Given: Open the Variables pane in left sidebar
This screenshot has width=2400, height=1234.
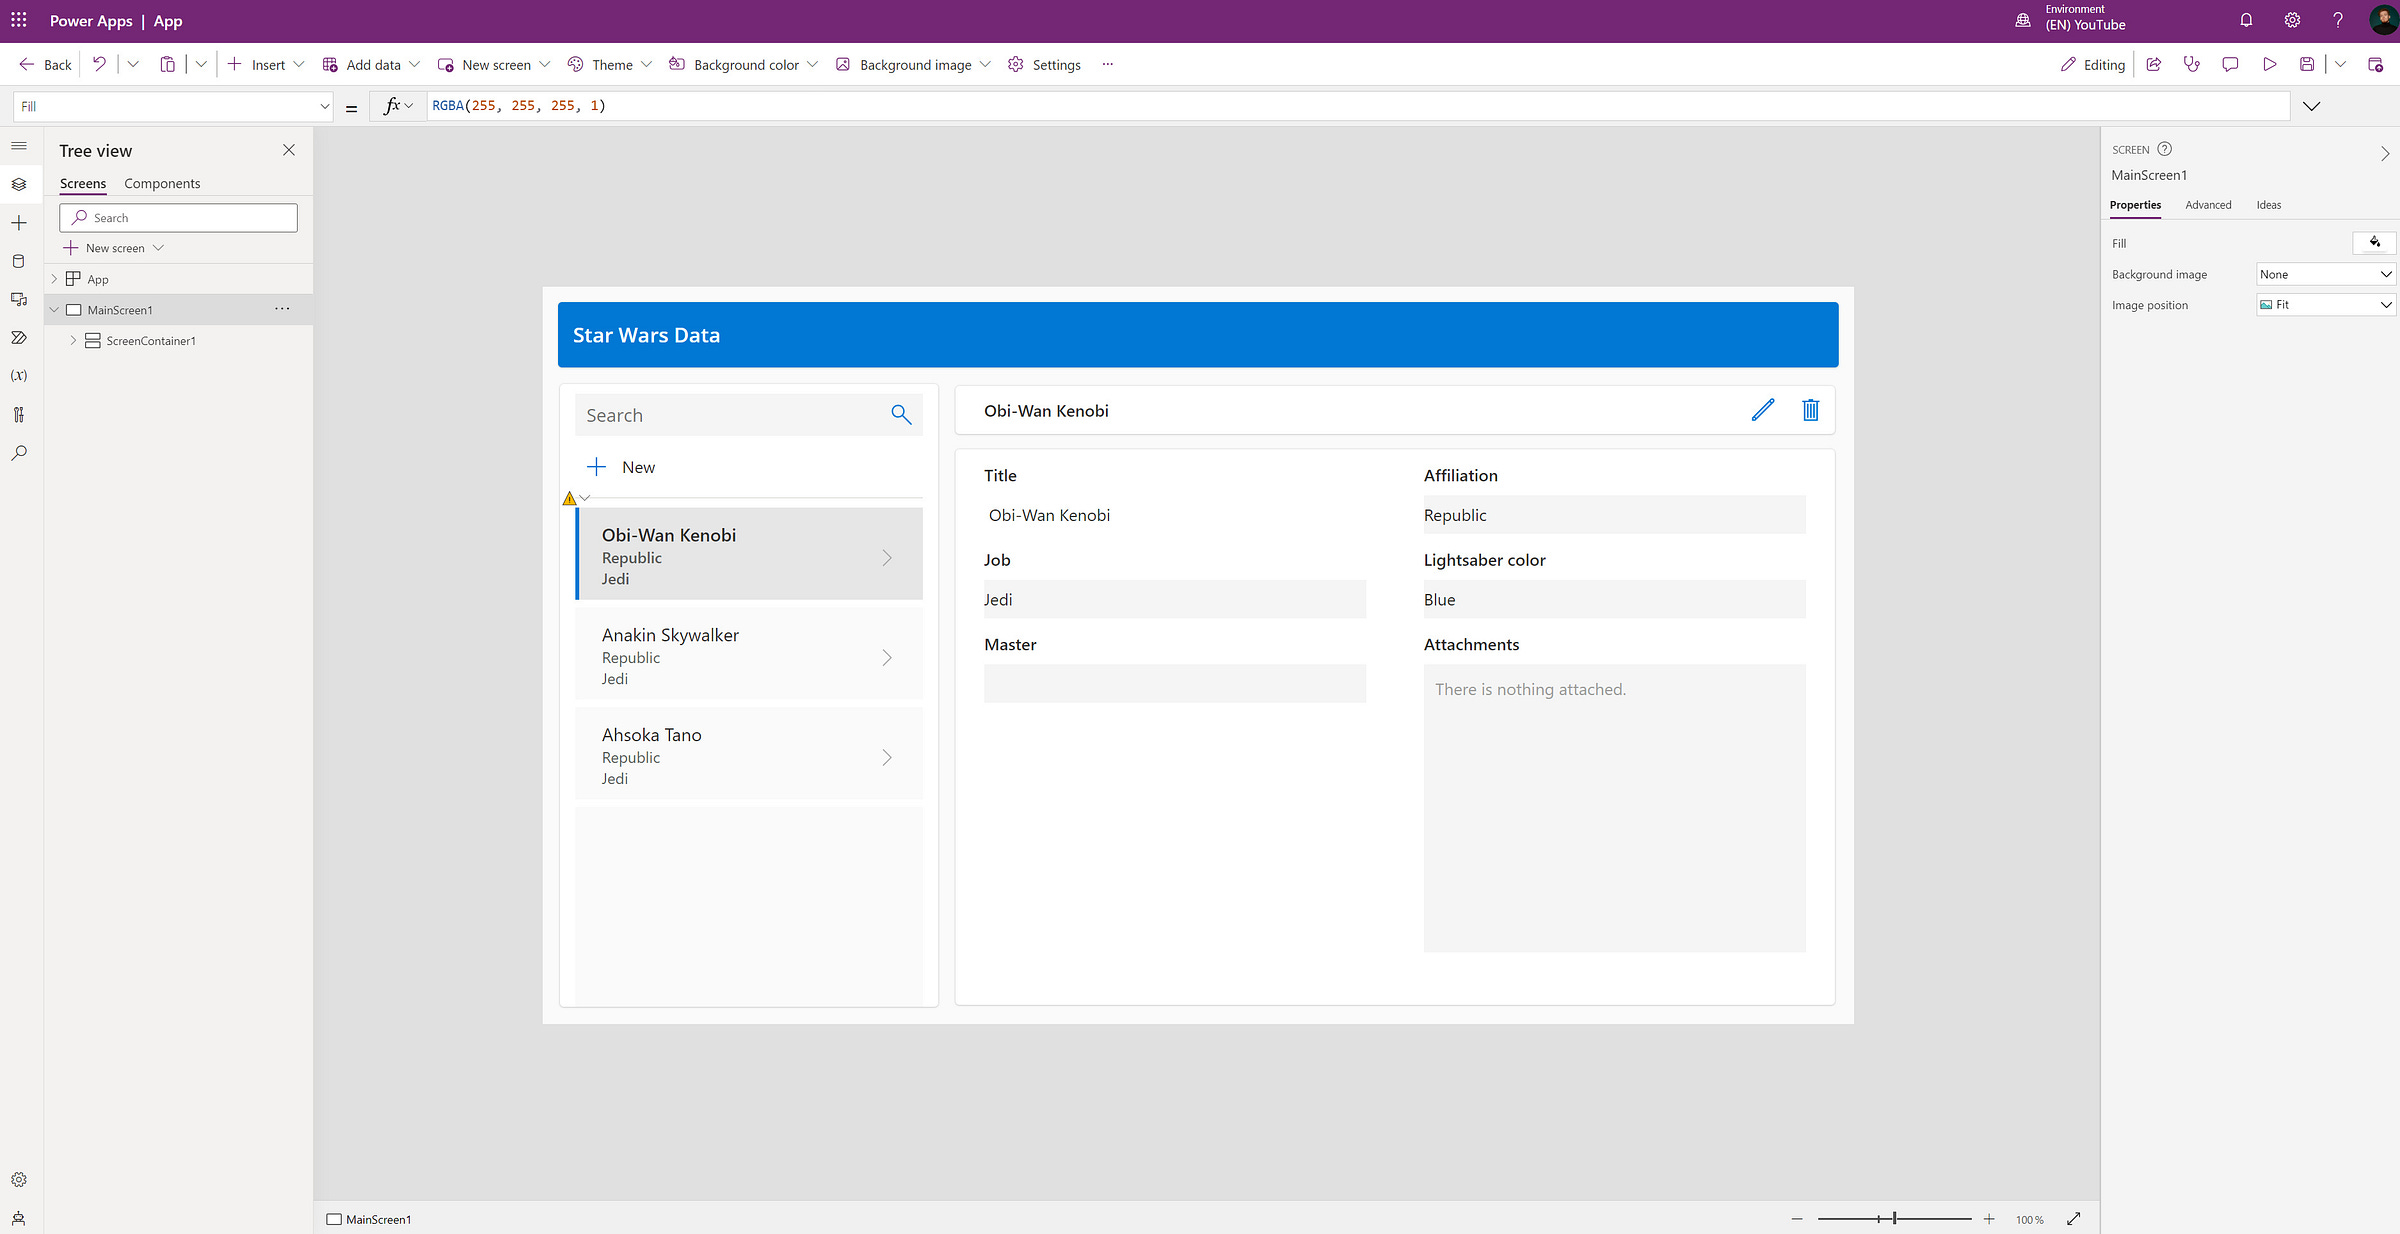Looking at the screenshot, I should click(x=18, y=376).
